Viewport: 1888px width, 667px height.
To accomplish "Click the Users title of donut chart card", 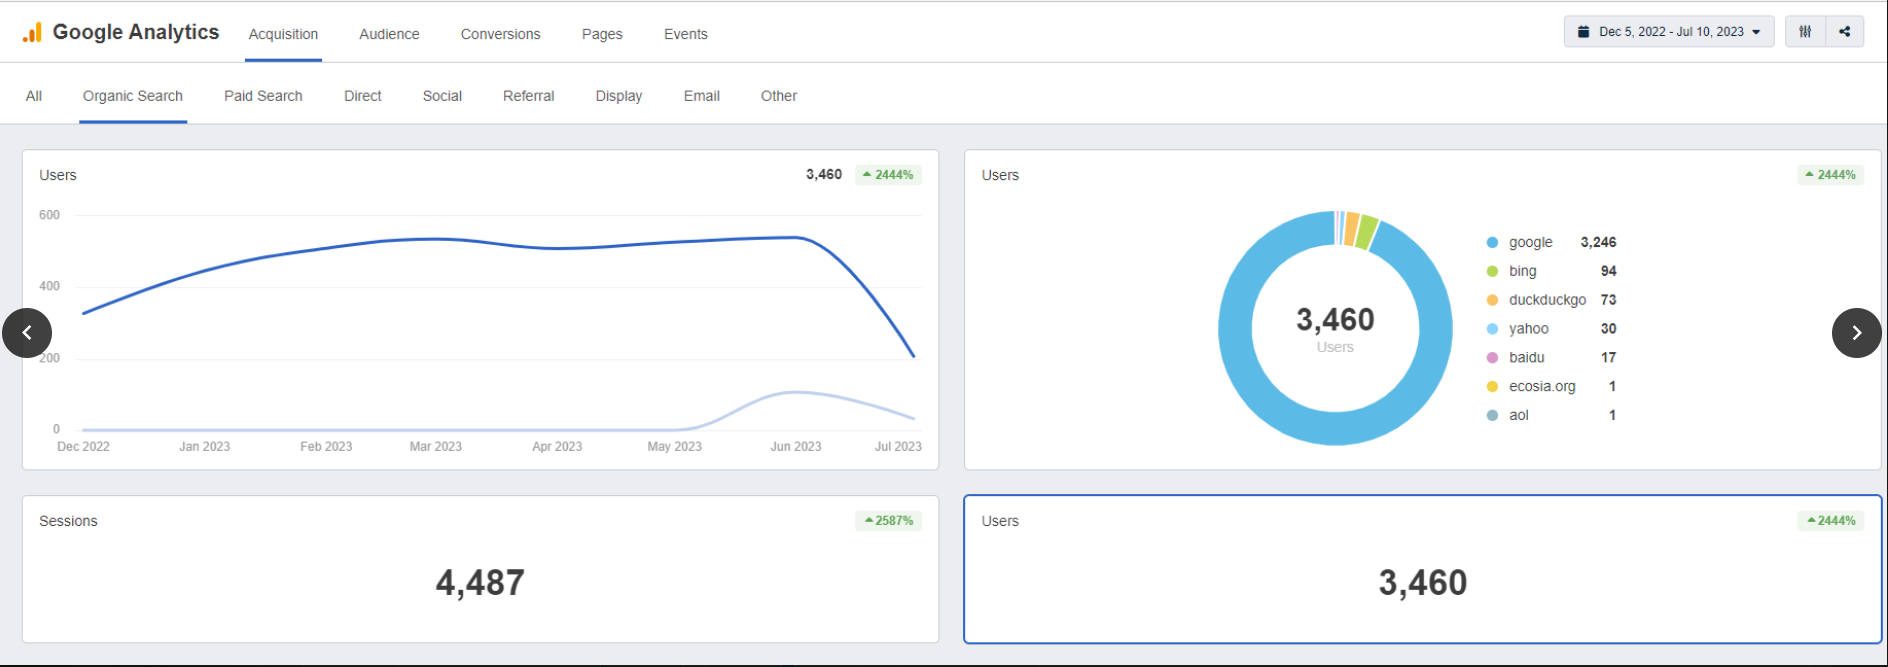I will tap(1000, 175).
